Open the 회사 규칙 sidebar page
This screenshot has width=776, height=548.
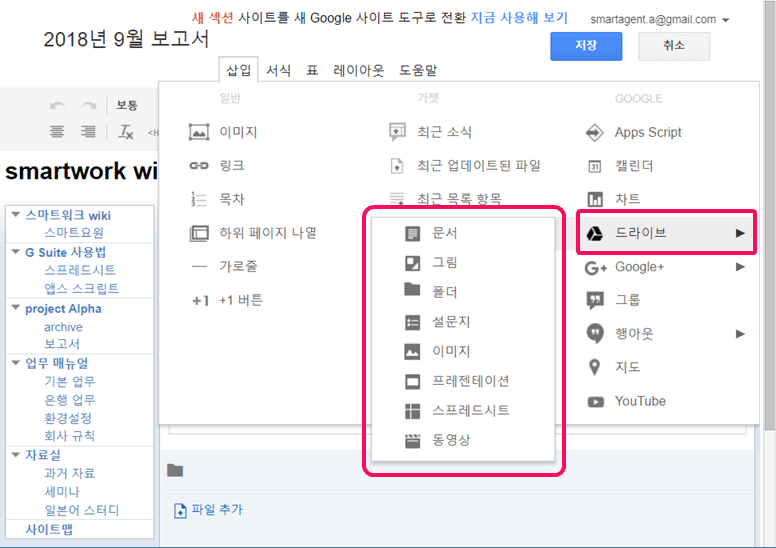coord(69,436)
